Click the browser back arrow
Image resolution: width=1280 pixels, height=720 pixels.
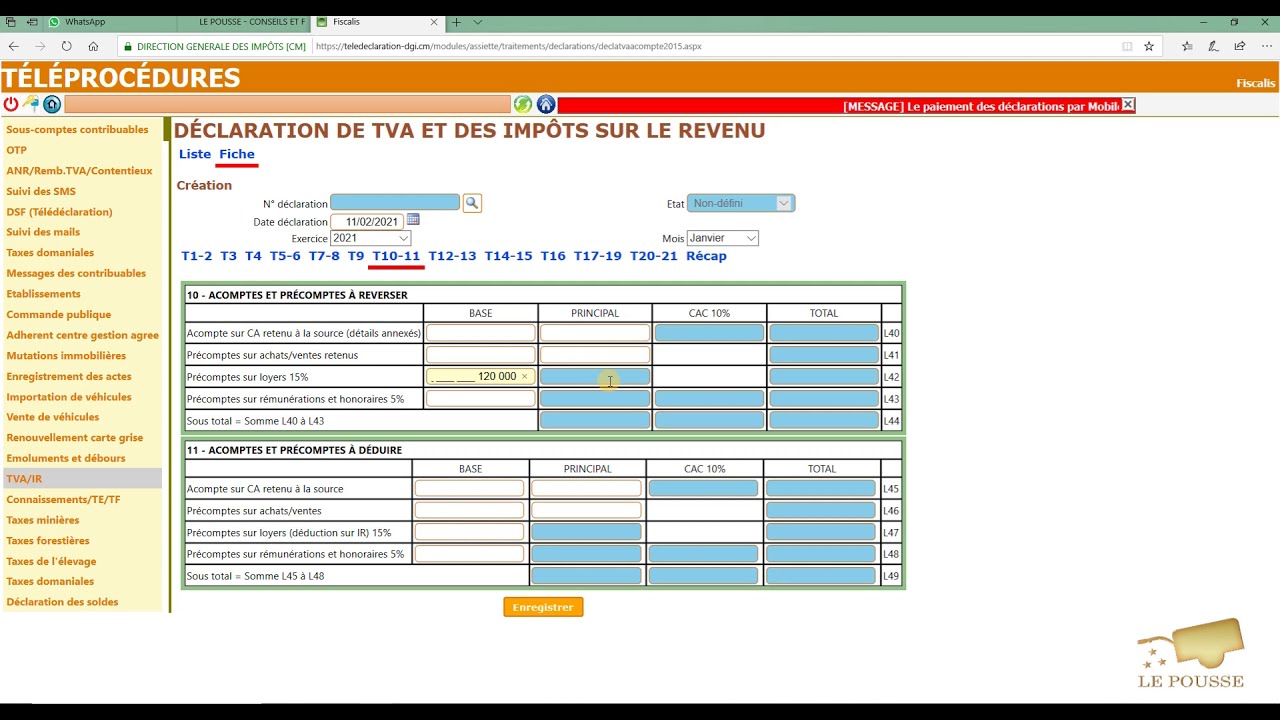click(x=14, y=46)
